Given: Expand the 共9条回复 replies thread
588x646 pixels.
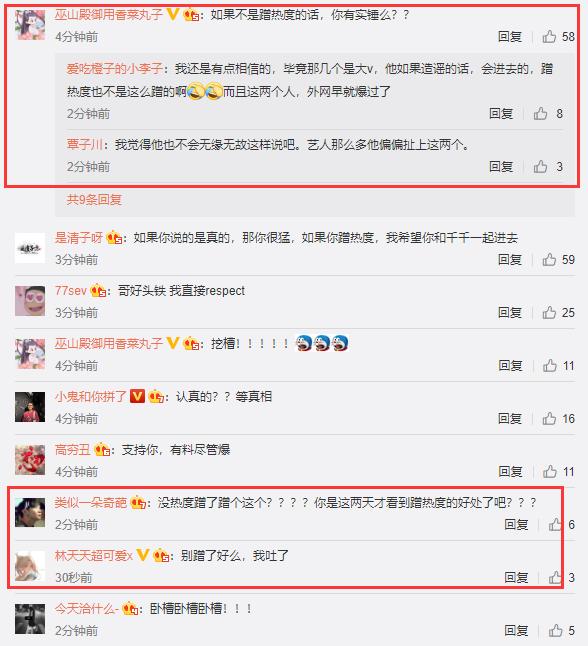Looking at the screenshot, I should click(94, 200).
